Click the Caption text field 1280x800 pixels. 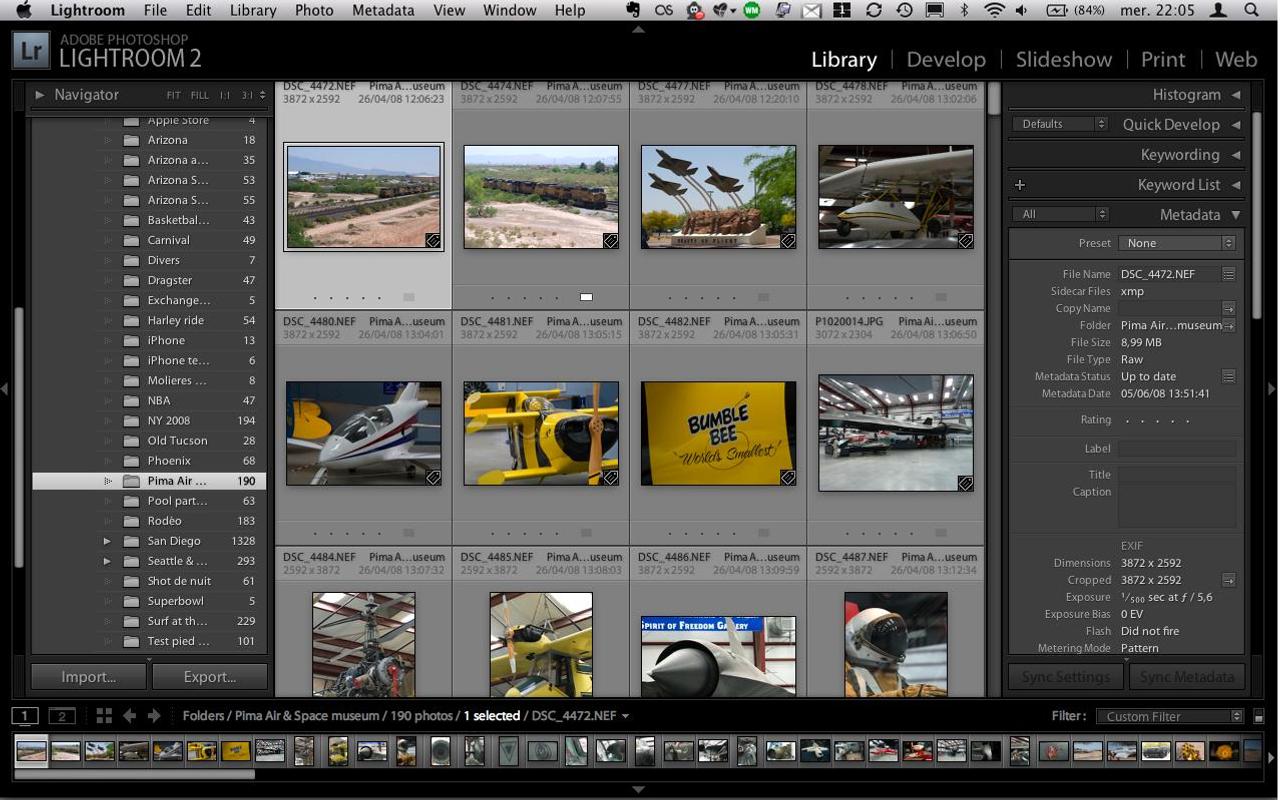[1177, 506]
